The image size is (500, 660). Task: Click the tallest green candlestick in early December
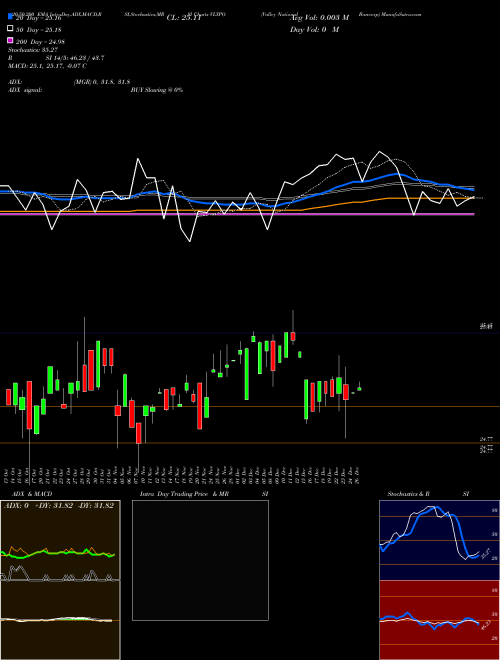(x=247, y=374)
